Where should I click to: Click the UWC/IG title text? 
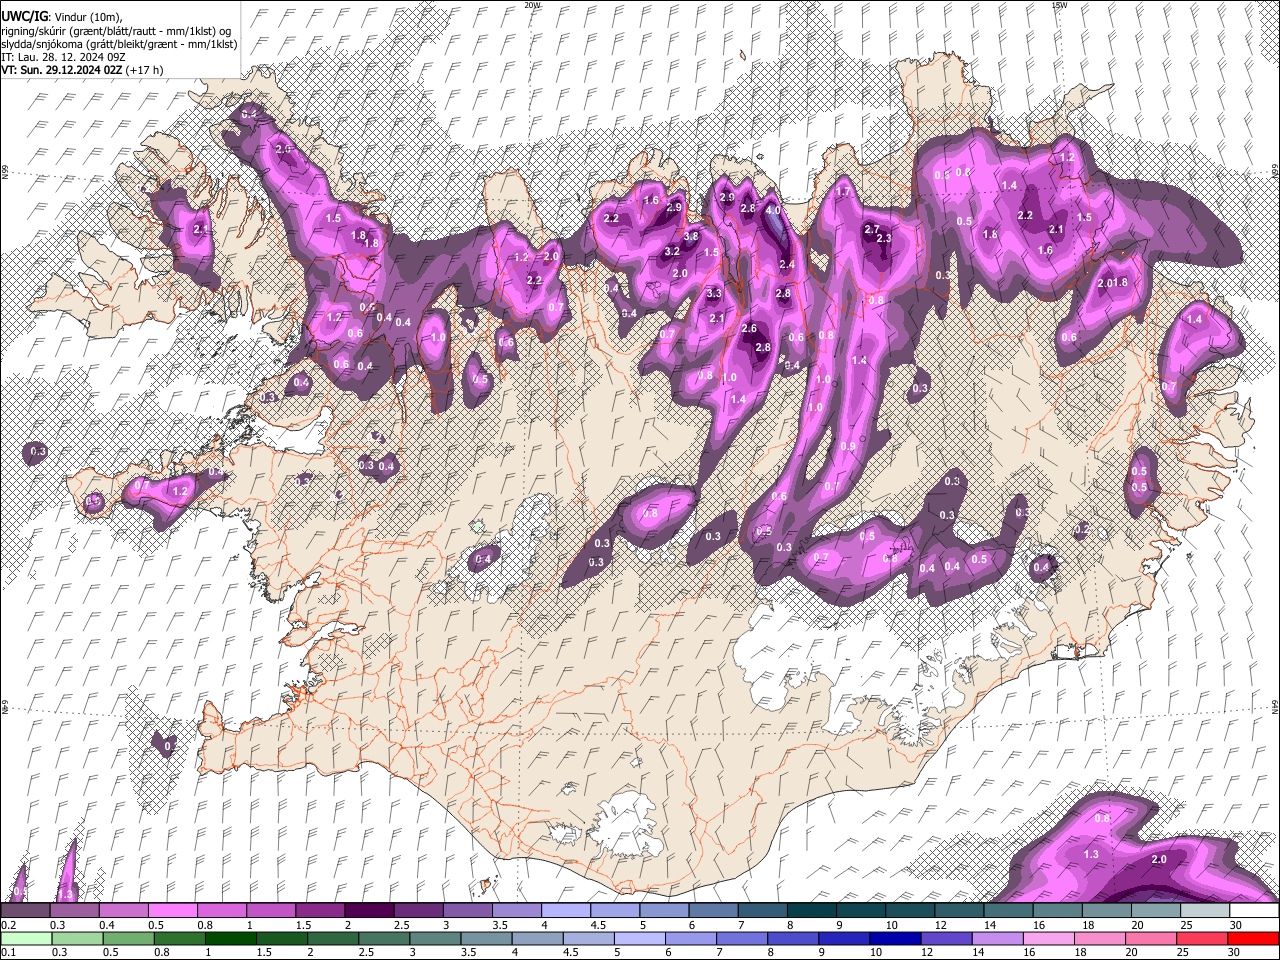click(x=23, y=15)
